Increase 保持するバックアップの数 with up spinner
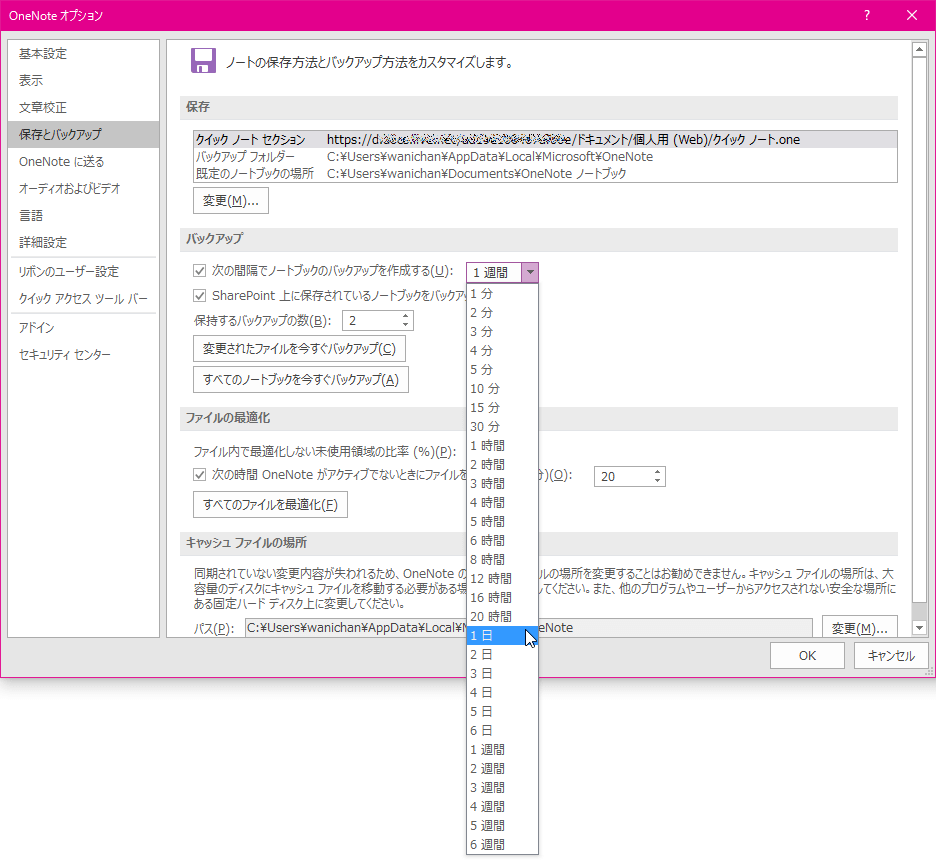Image resolution: width=936 pixels, height=860 pixels. [405, 316]
